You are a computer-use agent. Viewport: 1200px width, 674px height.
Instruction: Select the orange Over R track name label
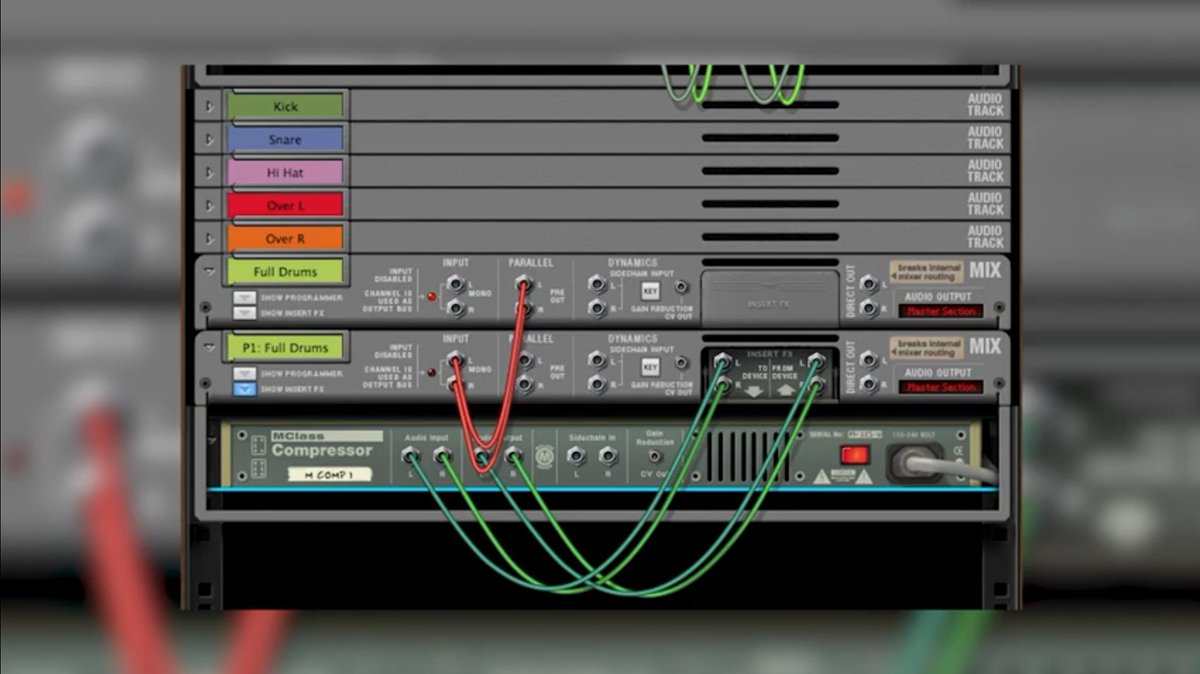point(285,238)
